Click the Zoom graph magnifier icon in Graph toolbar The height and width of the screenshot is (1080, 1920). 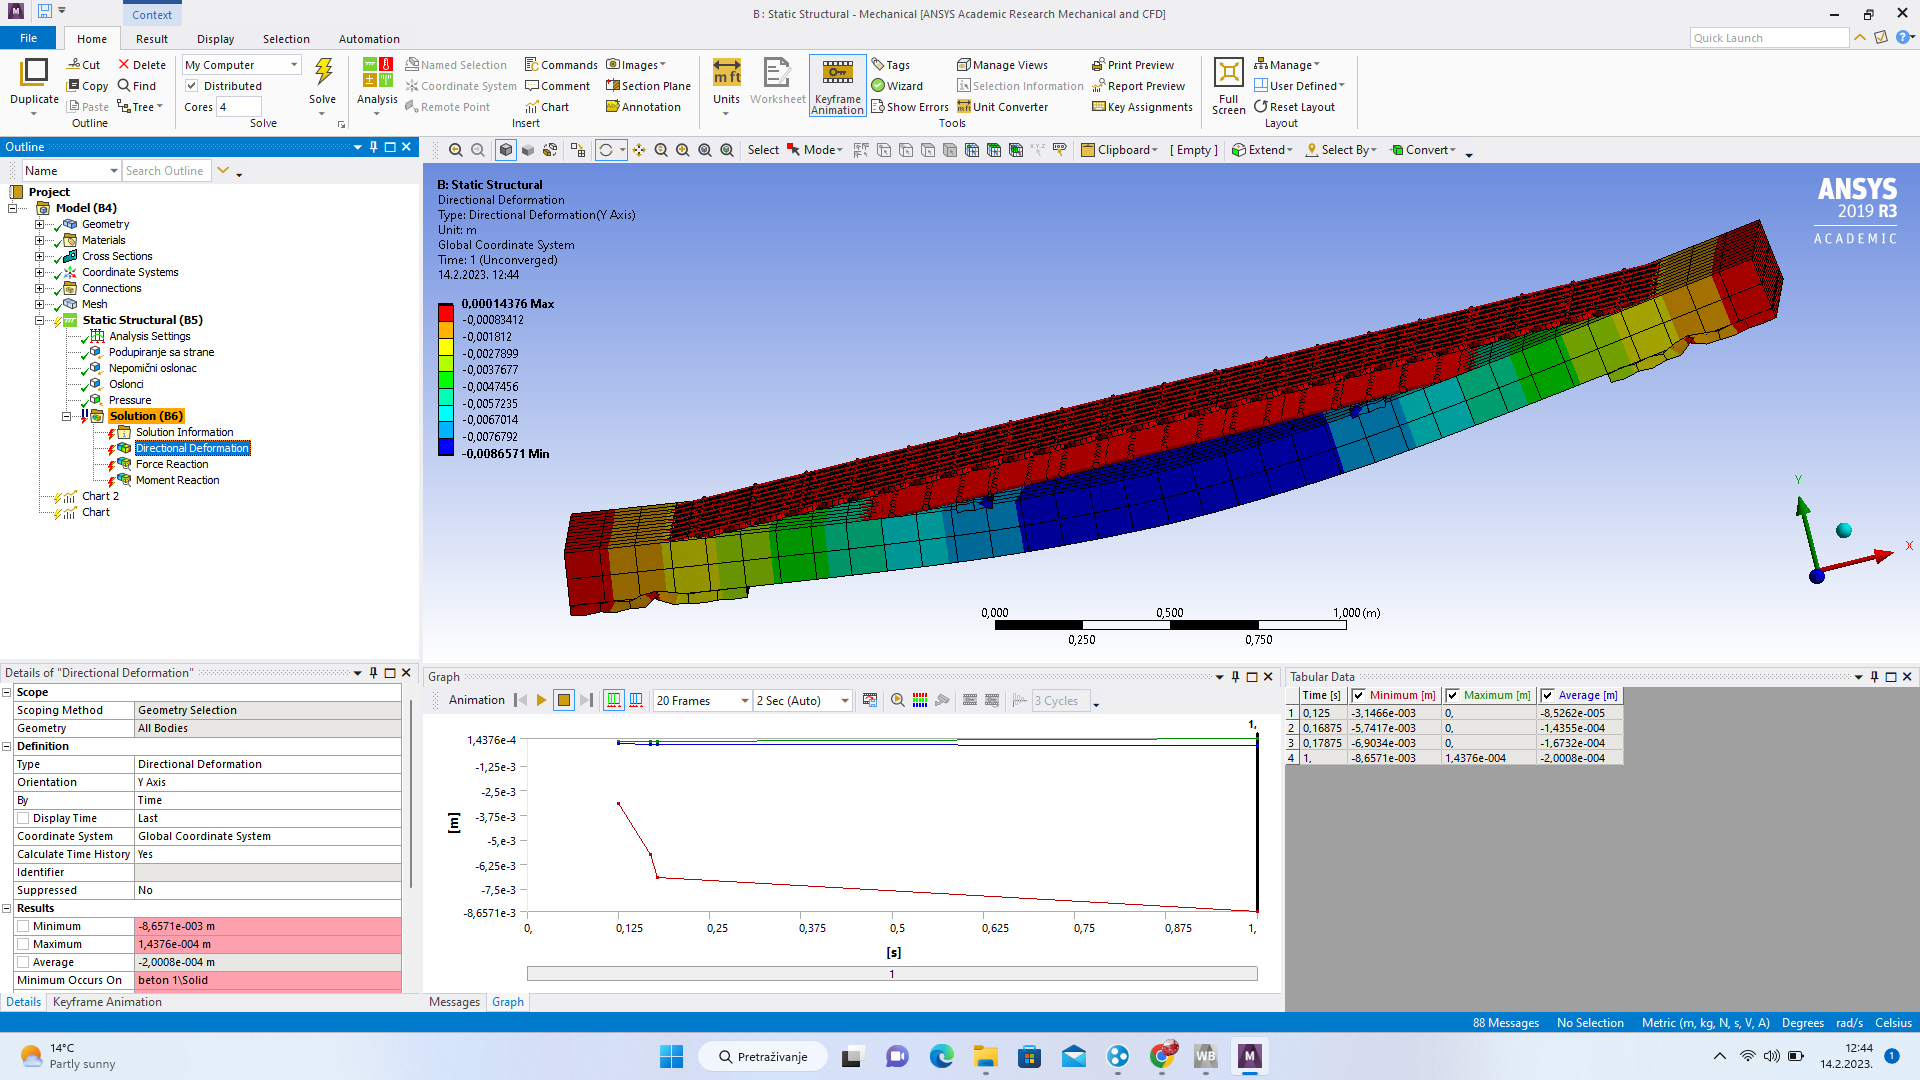[x=897, y=701]
